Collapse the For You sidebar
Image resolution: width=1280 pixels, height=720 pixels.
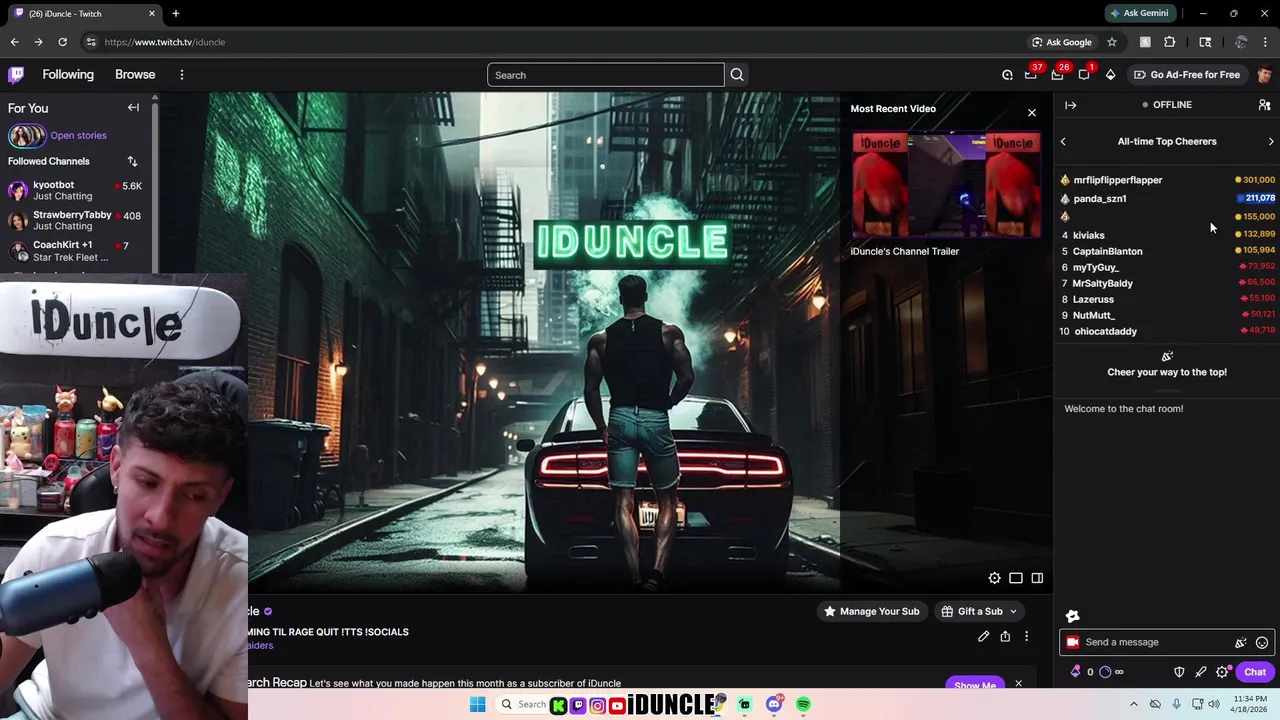(133, 107)
